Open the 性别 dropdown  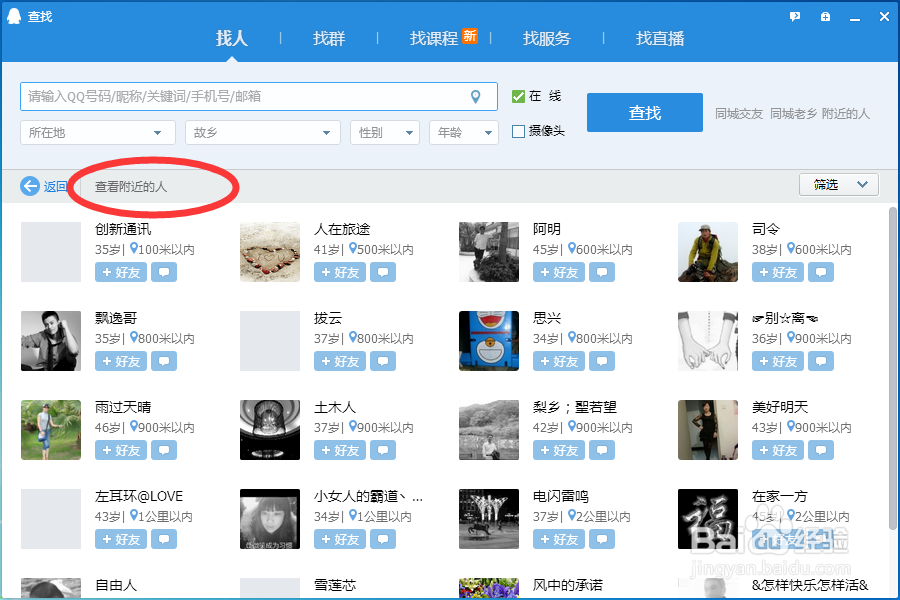385,131
